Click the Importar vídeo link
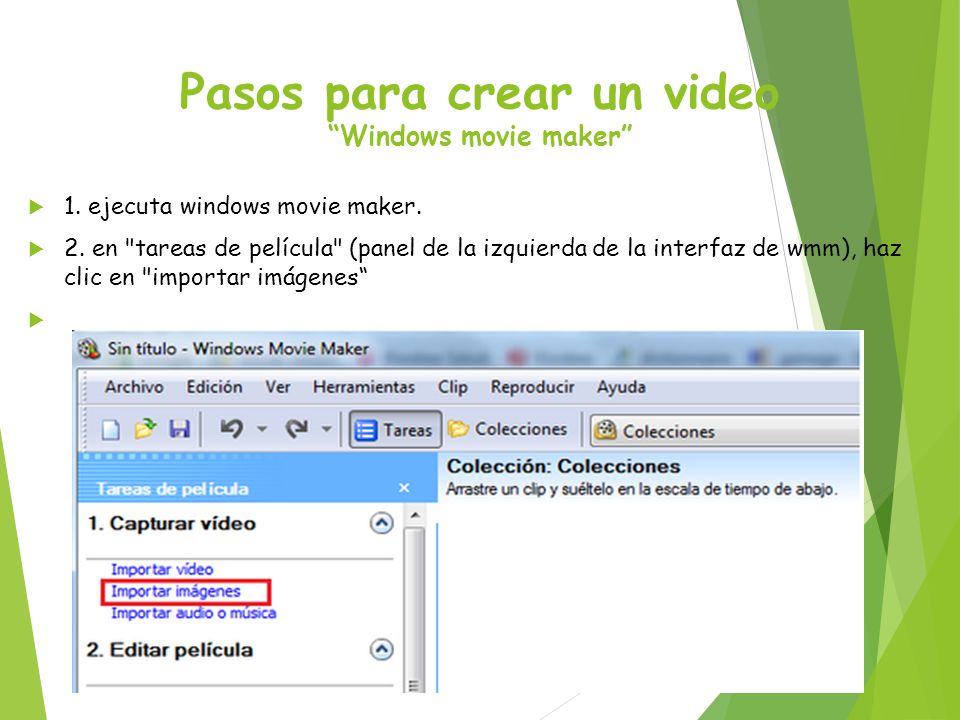The height and width of the screenshot is (720, 960). pyautogui.click(x=162, y=569)
